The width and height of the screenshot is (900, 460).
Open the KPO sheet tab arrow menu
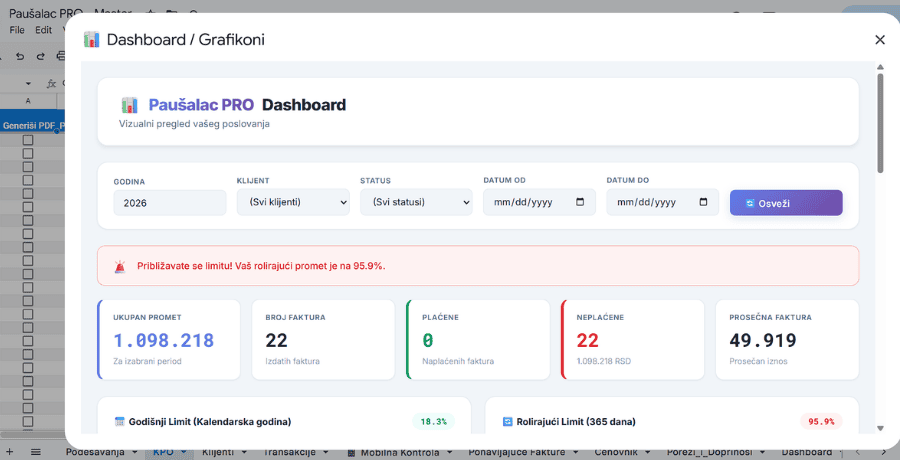click(184, 453)
